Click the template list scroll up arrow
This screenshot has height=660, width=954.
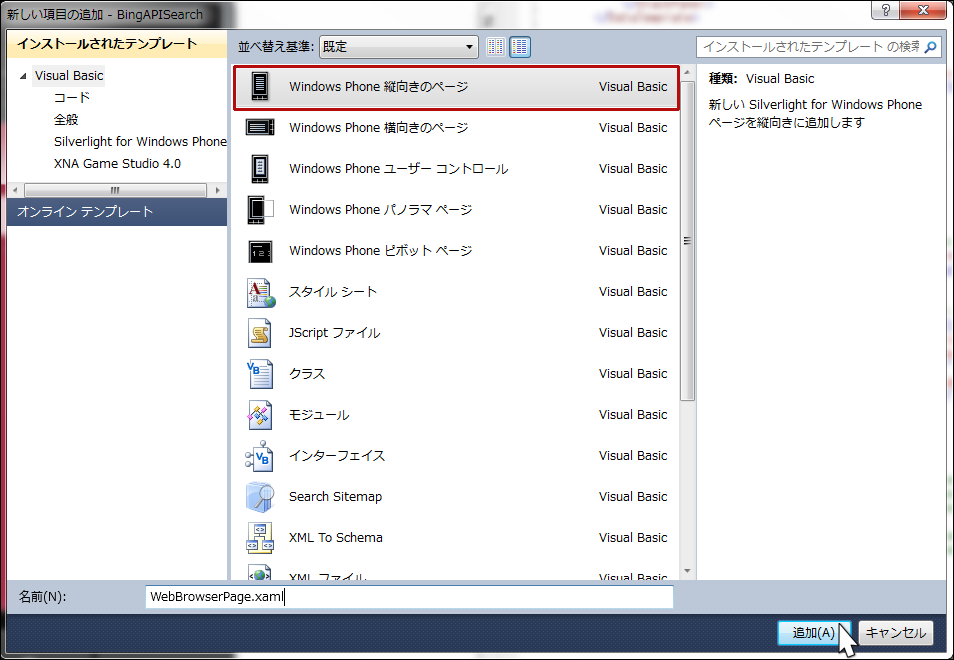tap(688, 73)
